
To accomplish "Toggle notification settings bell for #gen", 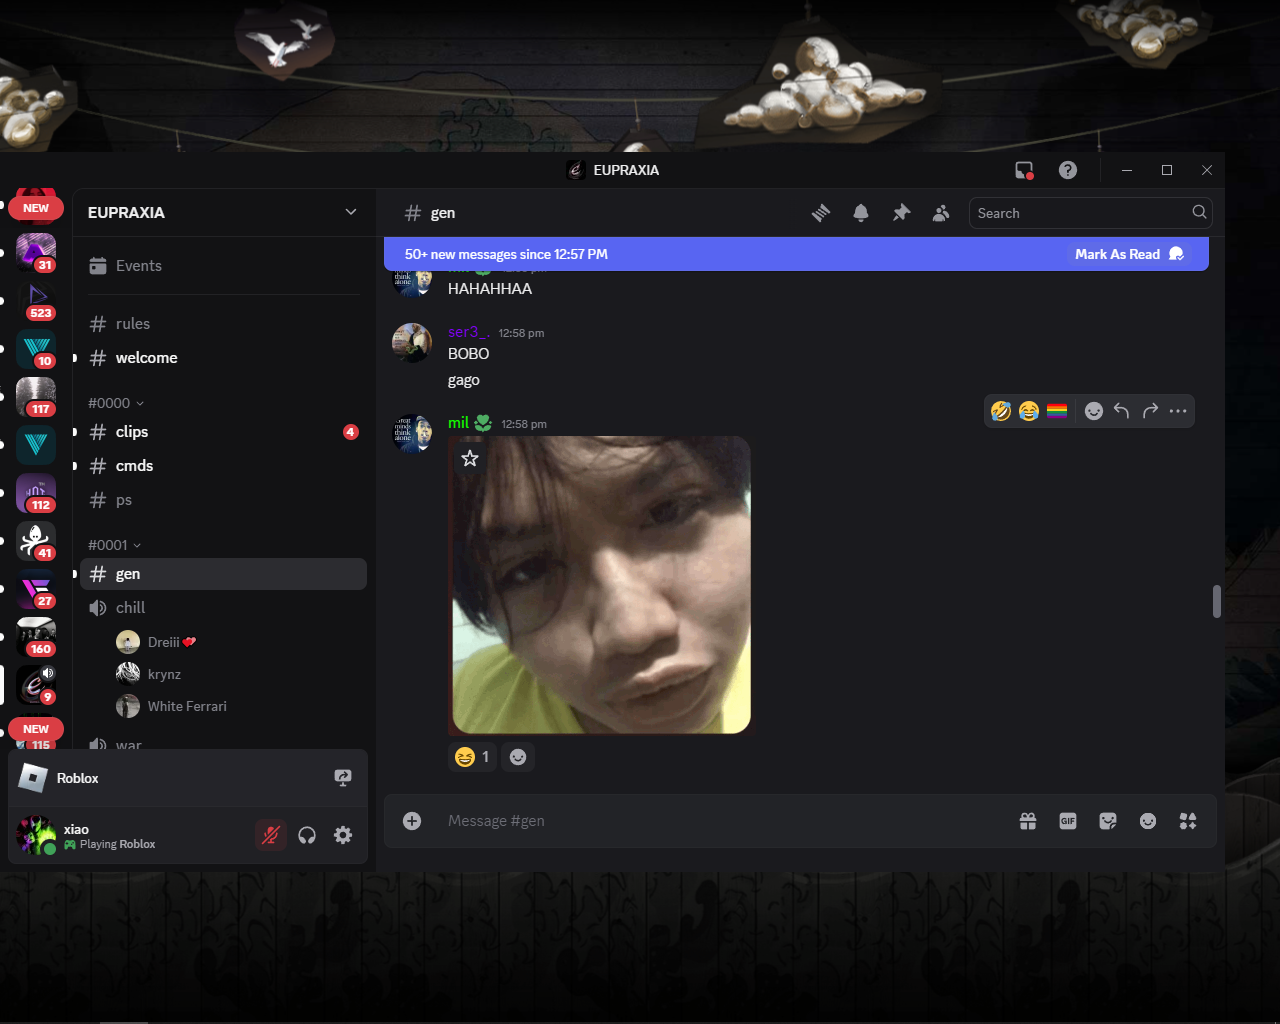I will coord(861,213).
